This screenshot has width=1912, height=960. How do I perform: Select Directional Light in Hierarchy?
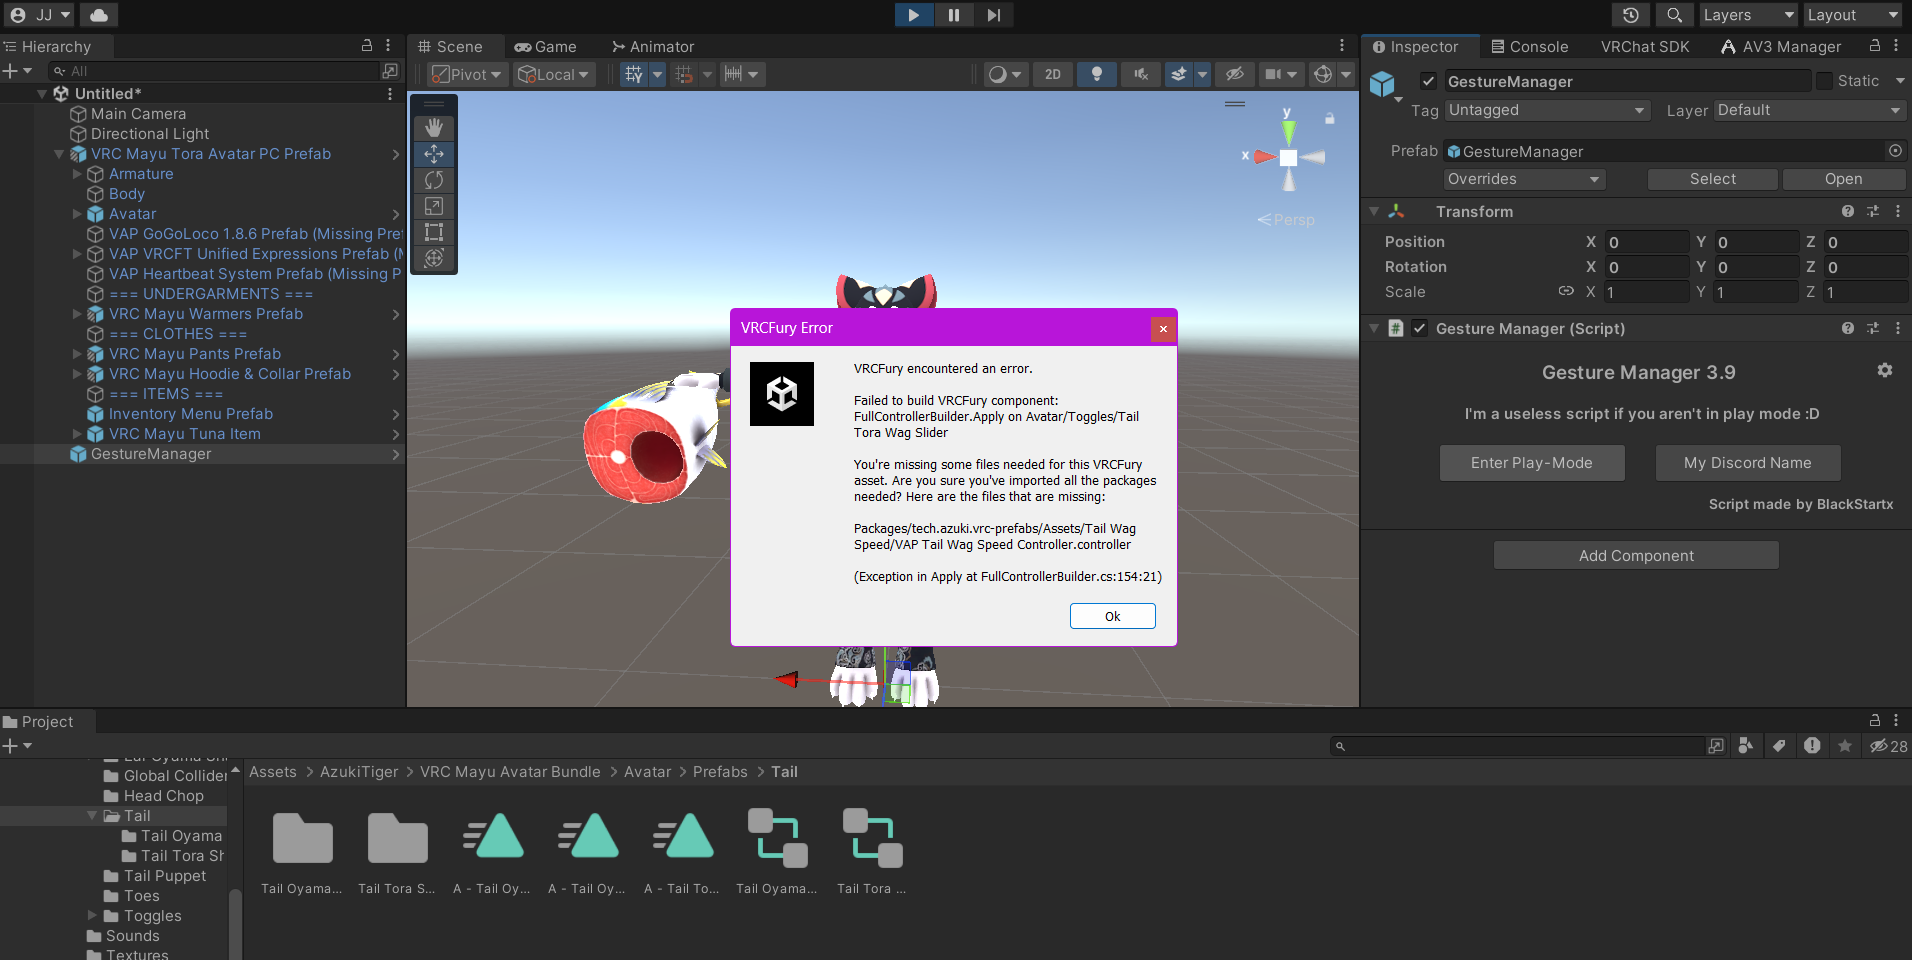pyautogui.click(x=150, y=134)
